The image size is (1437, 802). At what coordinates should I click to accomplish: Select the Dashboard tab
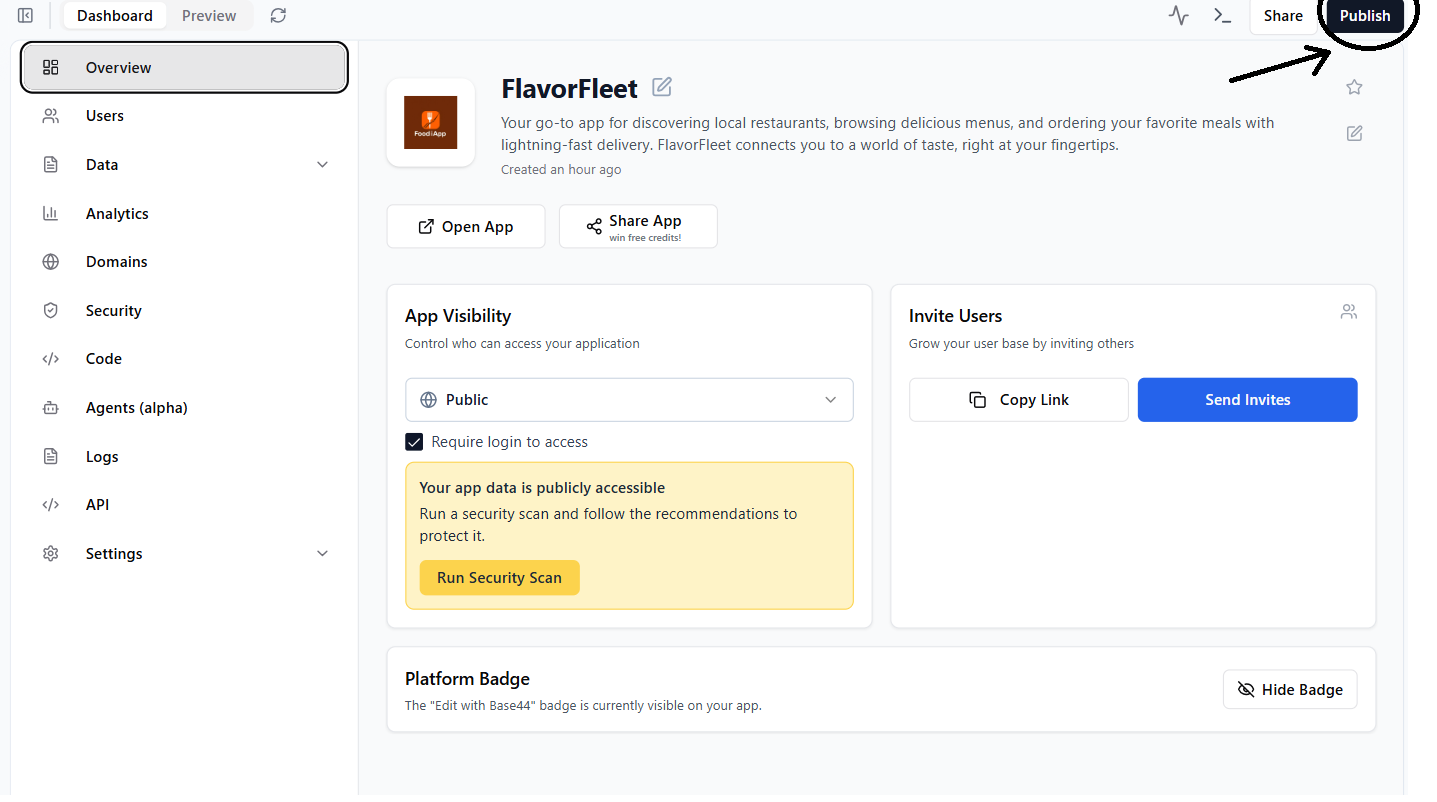(114, 15)
